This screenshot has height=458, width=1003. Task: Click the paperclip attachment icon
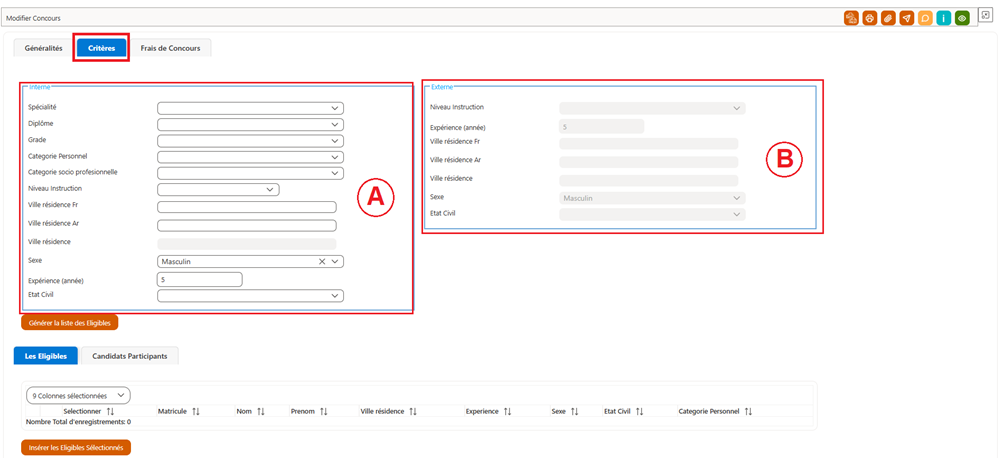pos(888,18)
